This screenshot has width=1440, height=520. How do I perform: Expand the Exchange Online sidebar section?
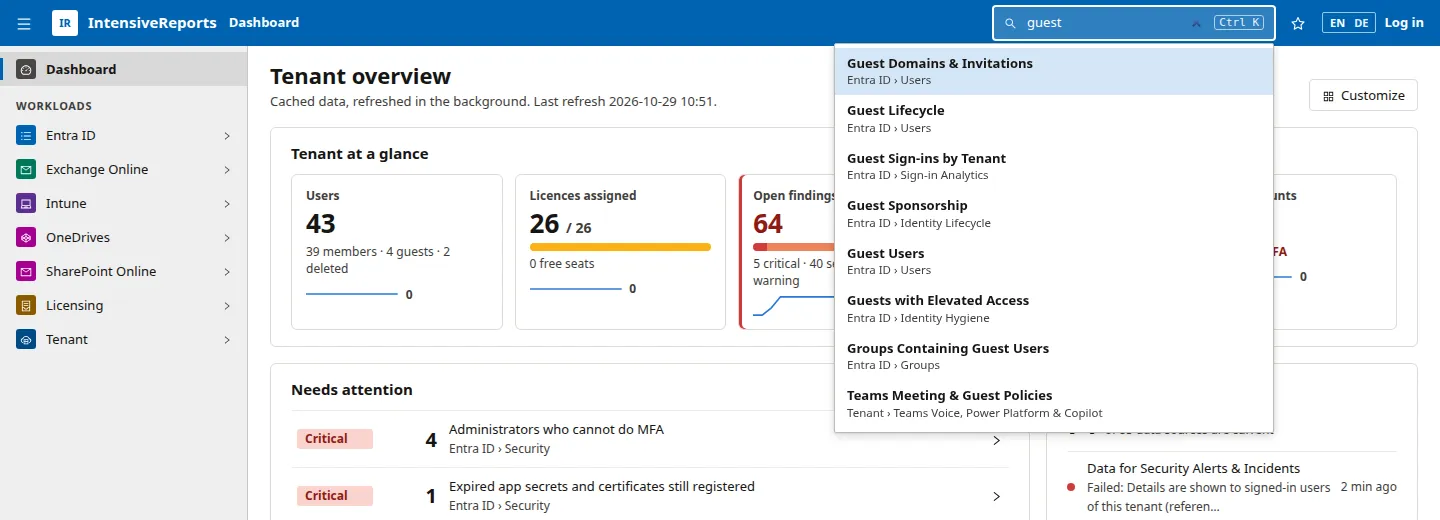pos(227,170)
